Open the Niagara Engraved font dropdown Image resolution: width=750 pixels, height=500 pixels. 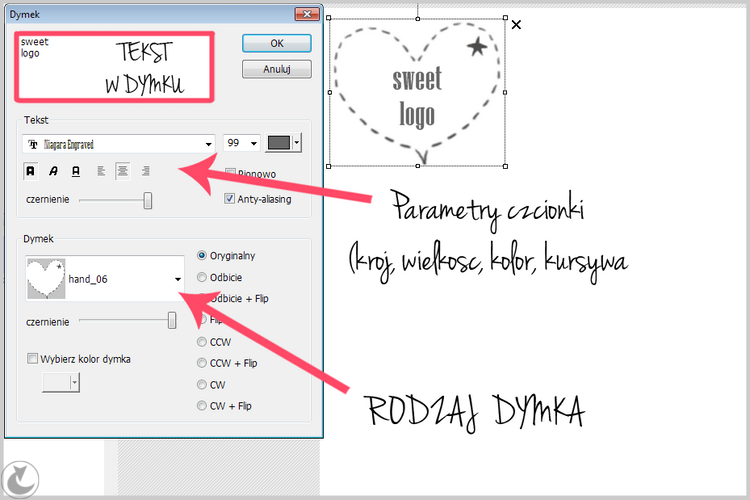pos(119,144)
